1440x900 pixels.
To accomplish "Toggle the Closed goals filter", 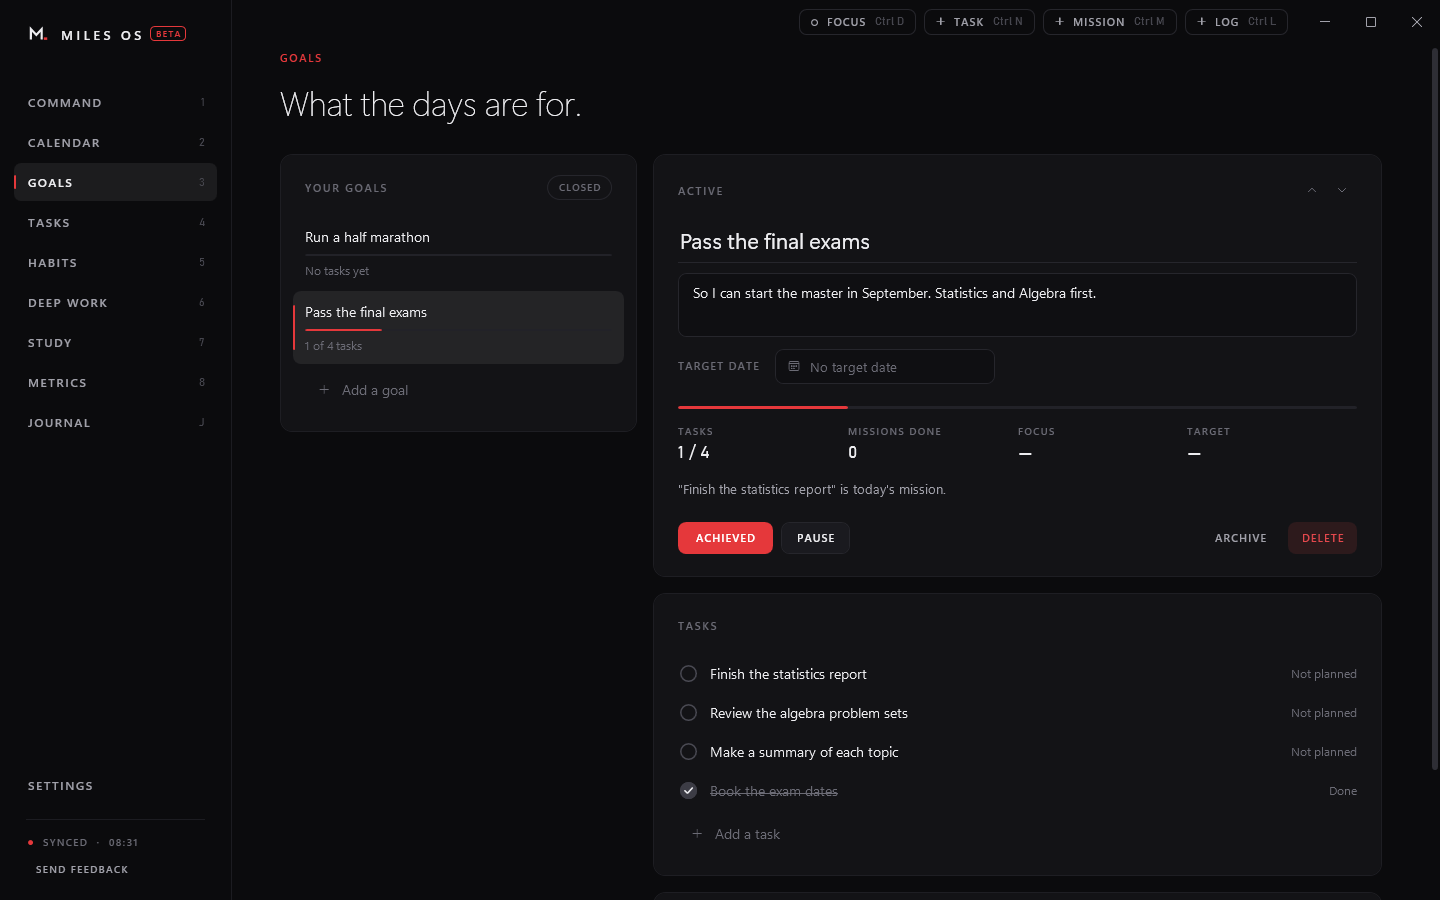I will tap(579, 188).
